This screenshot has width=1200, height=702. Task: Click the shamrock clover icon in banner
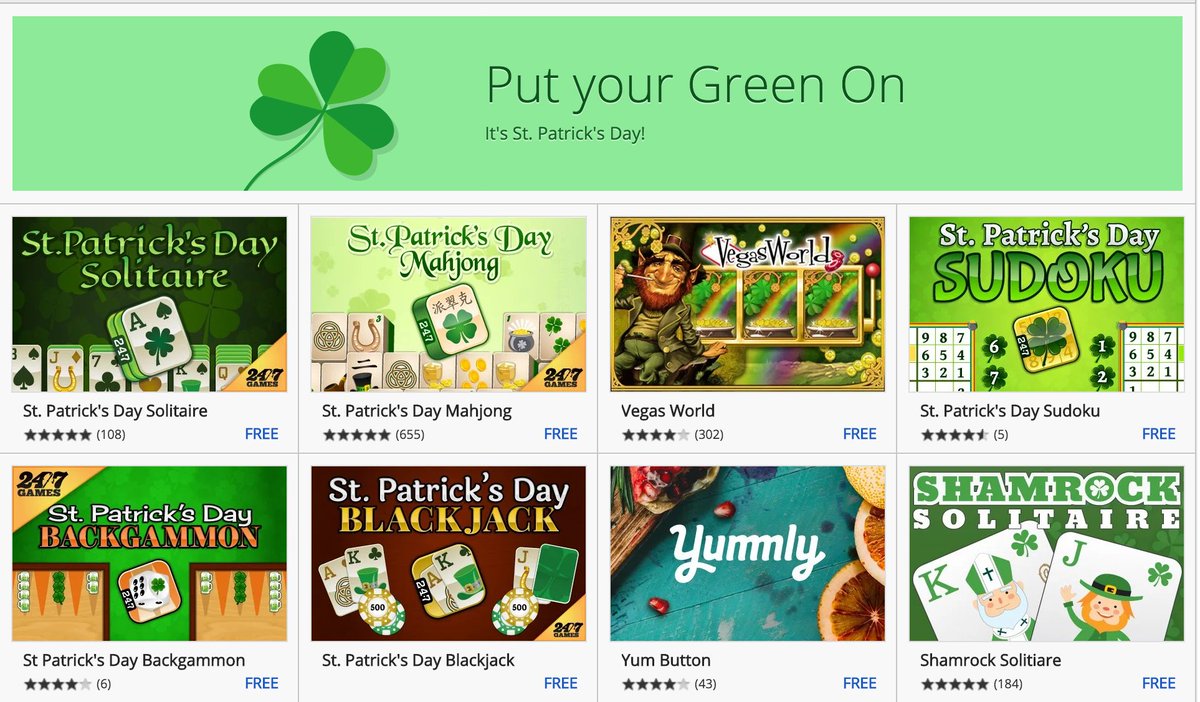pyautogui.click(x=320, y=107)
